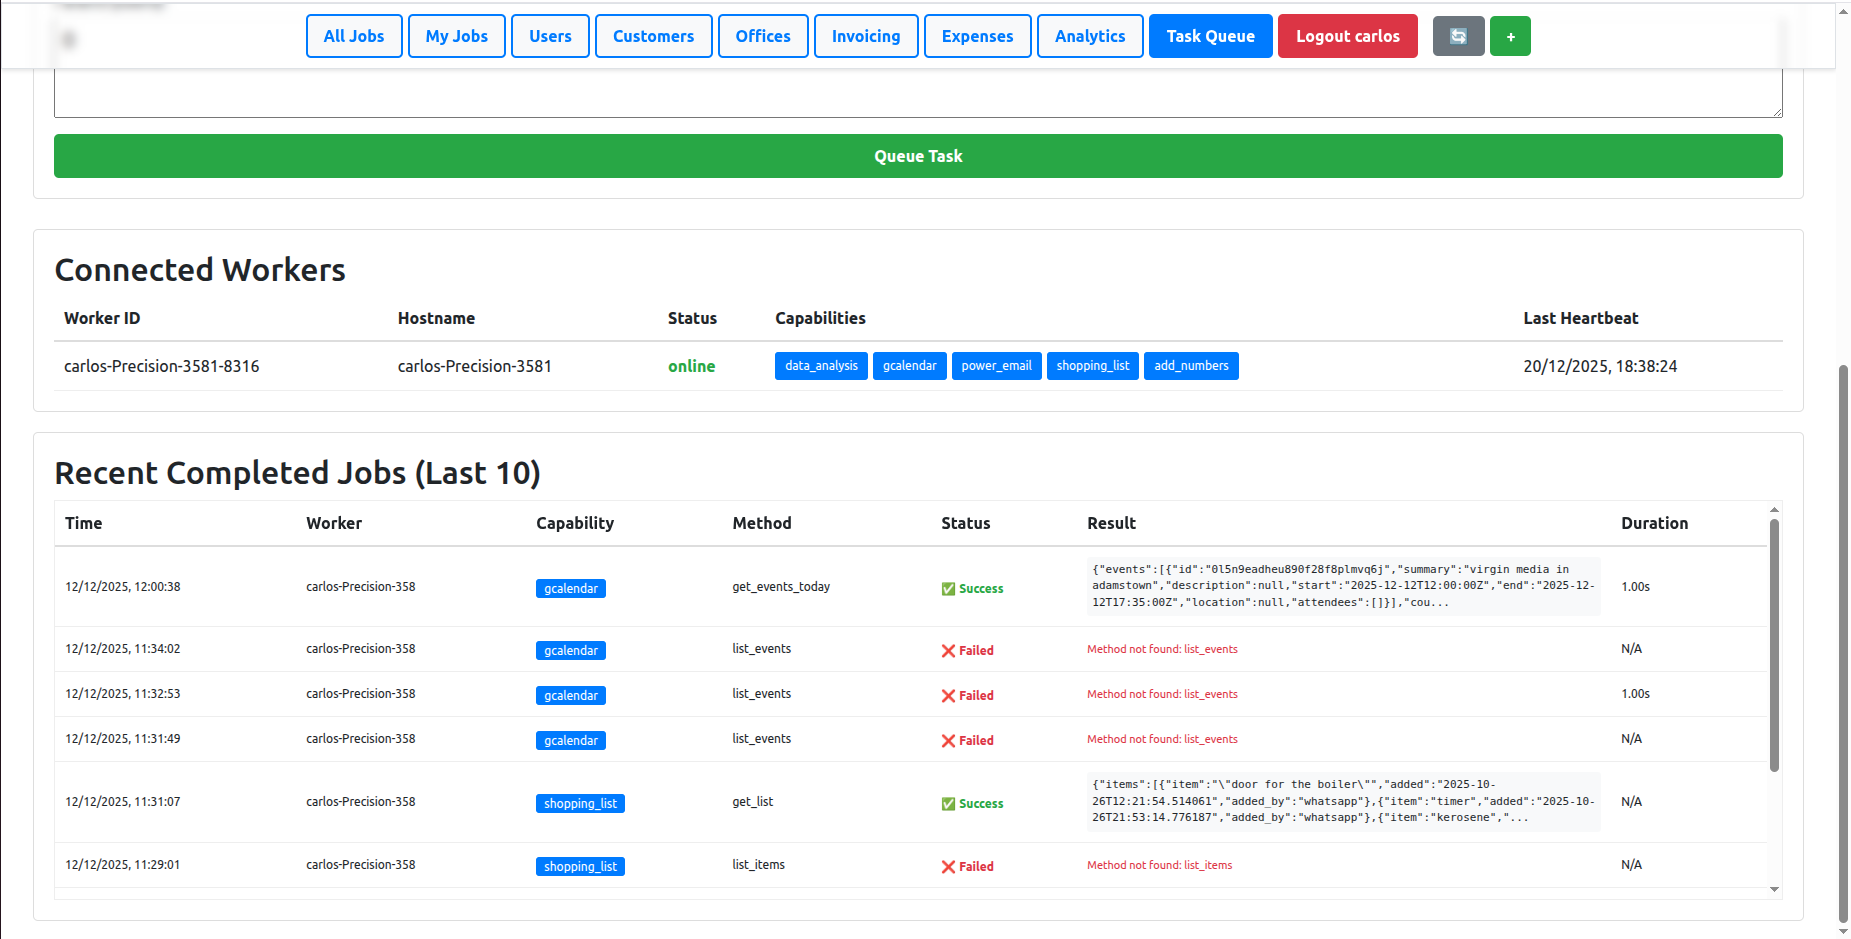
Task: Go to the Analytics tab
Action: [x=1090, y=36]
